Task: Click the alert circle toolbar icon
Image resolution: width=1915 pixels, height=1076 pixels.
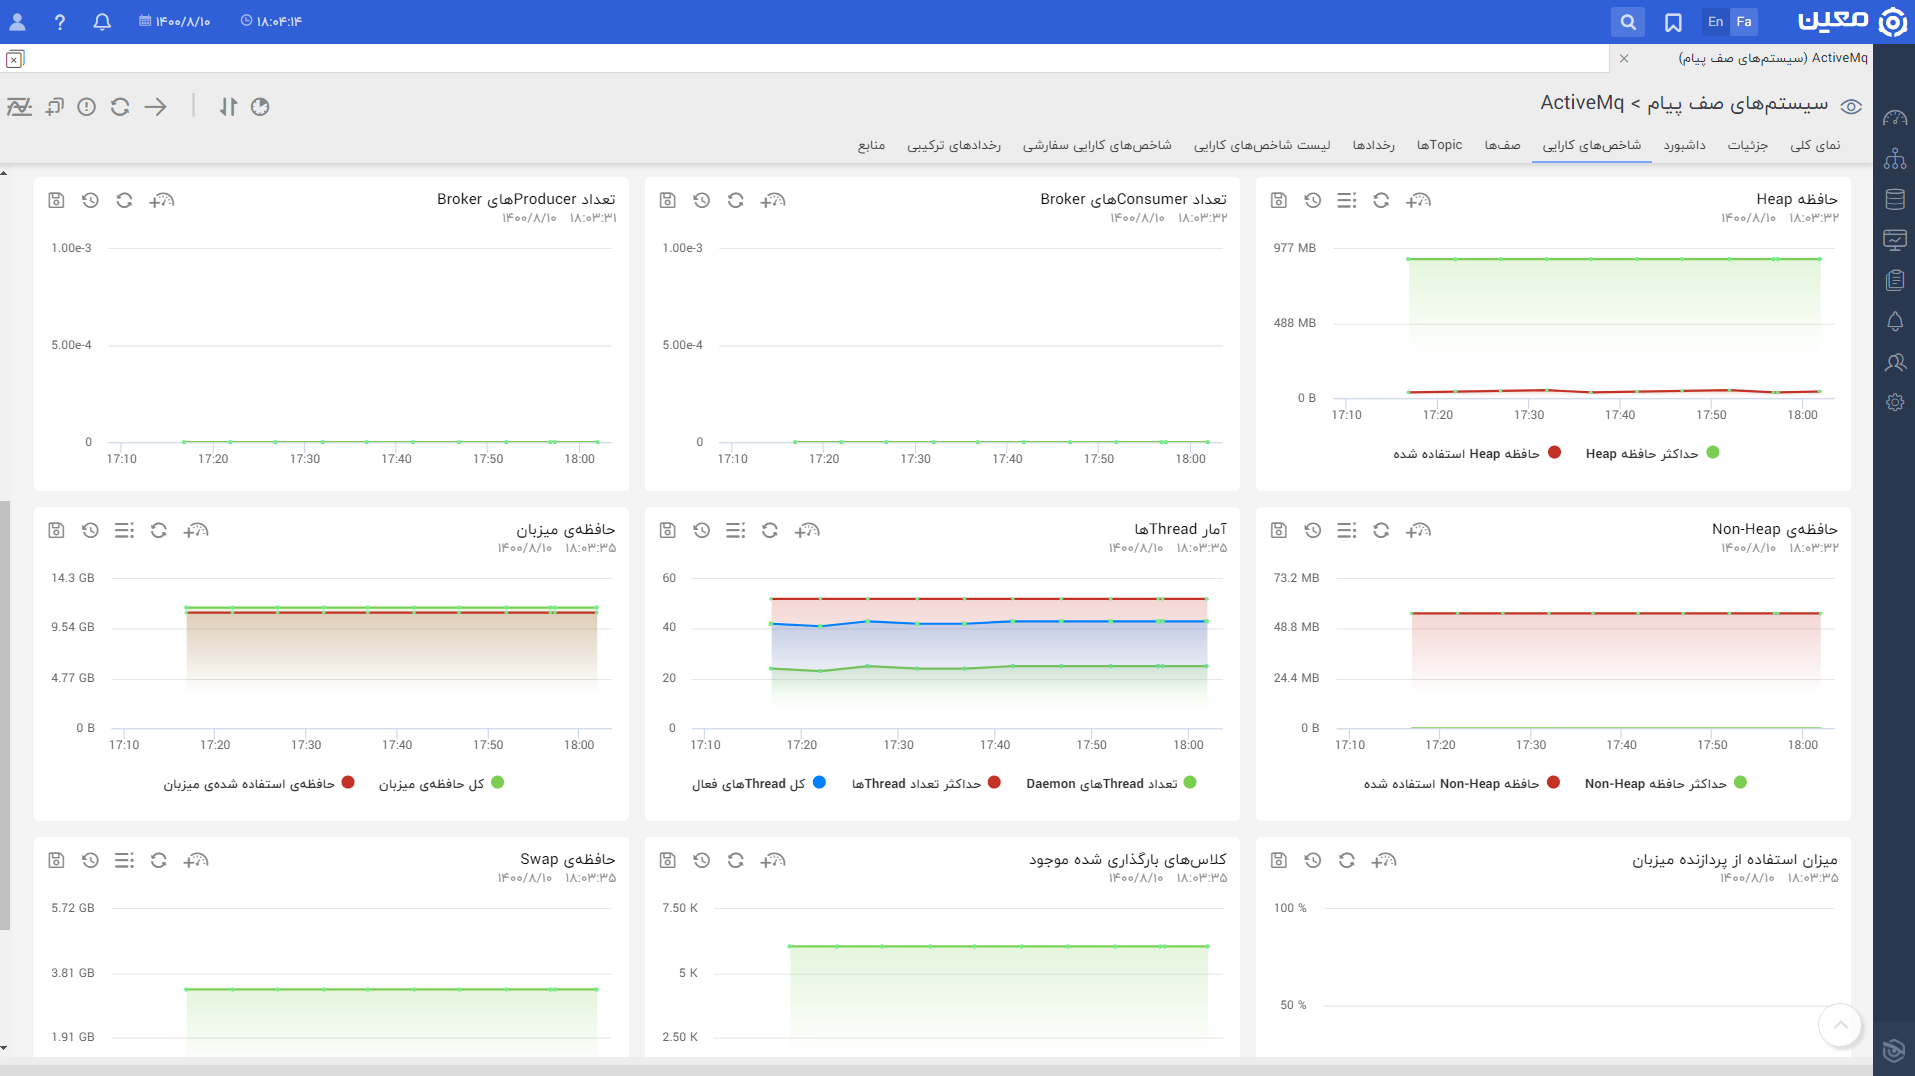Action: coord(87,107)
